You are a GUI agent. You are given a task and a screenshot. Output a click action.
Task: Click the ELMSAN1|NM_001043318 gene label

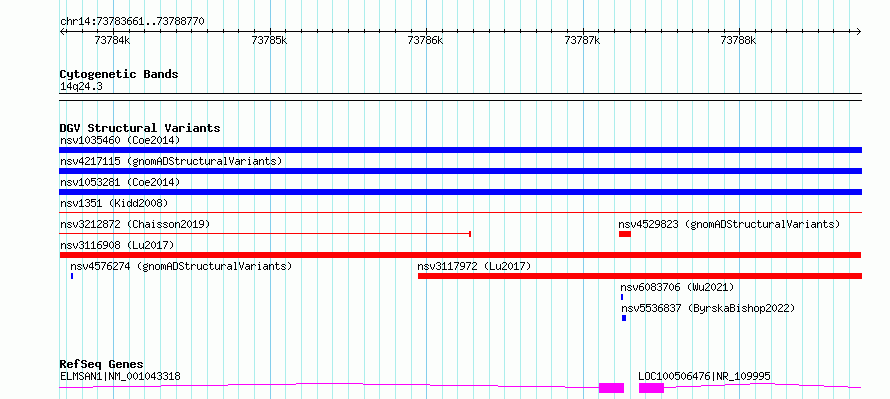click(x=120, y=376)
